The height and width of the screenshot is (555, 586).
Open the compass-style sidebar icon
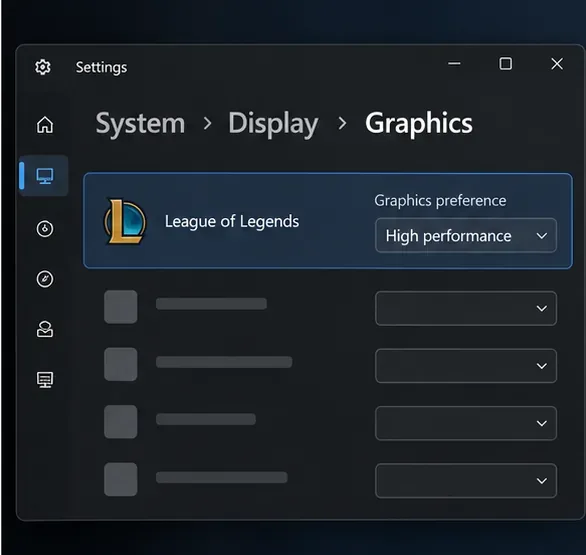tap(45, 279)
